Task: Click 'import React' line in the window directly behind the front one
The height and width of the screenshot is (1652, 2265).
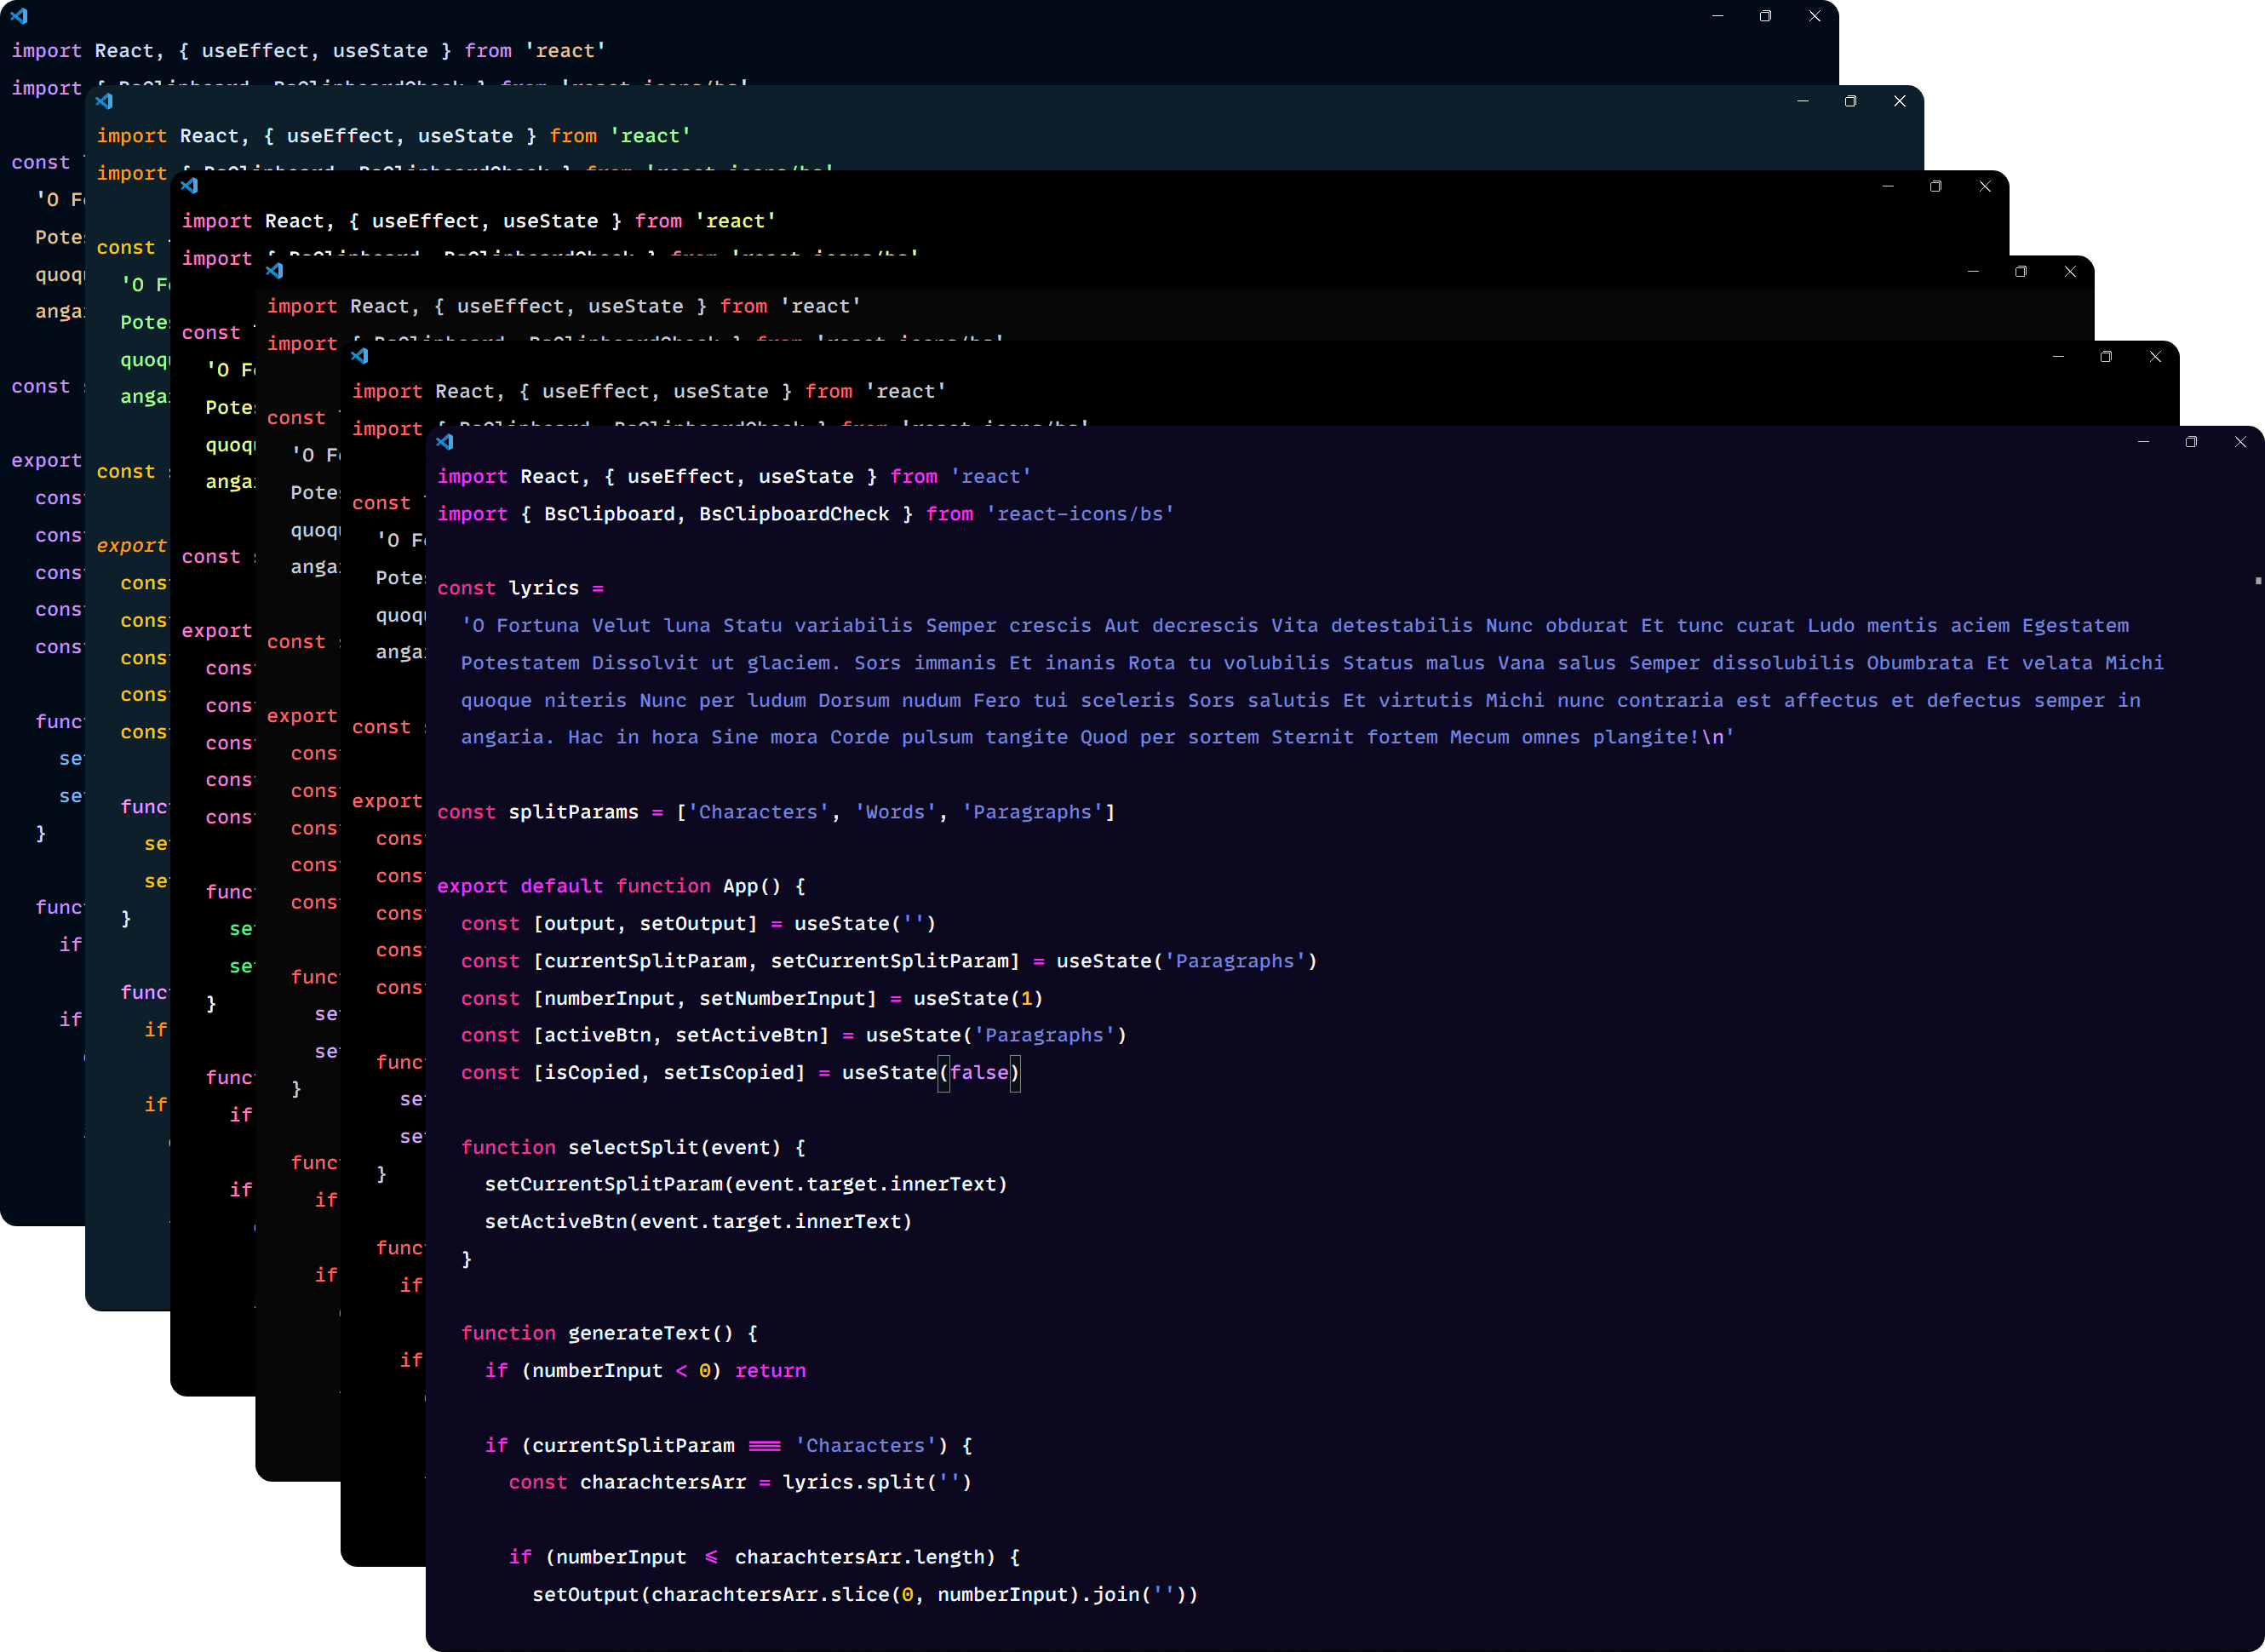Action: click(648, 391)
